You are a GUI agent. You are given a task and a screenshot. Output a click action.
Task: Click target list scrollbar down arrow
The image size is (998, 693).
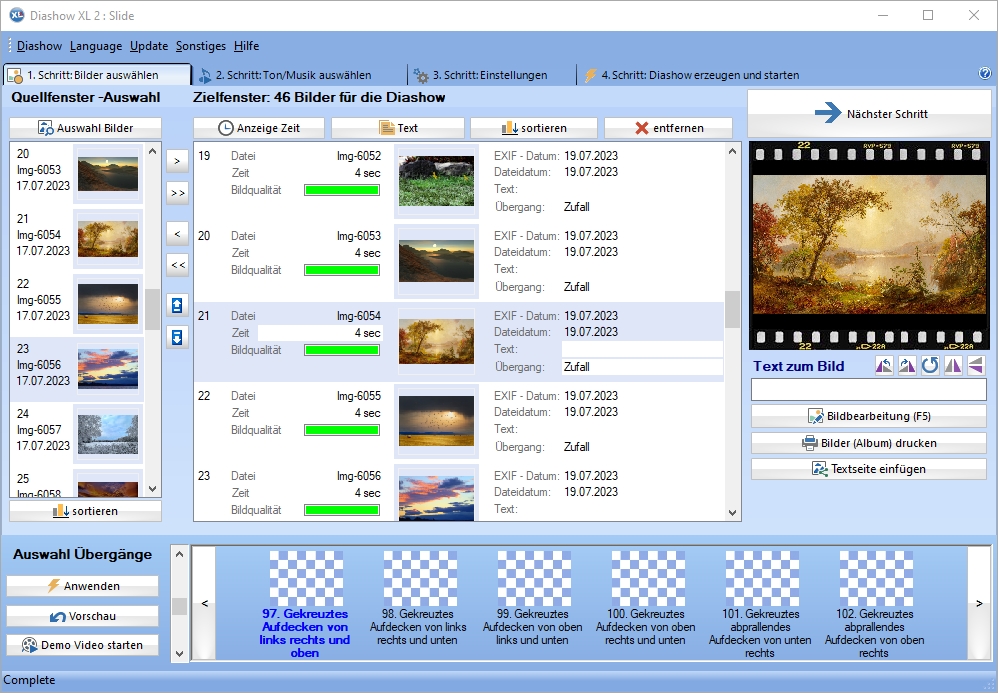point(732,512)
